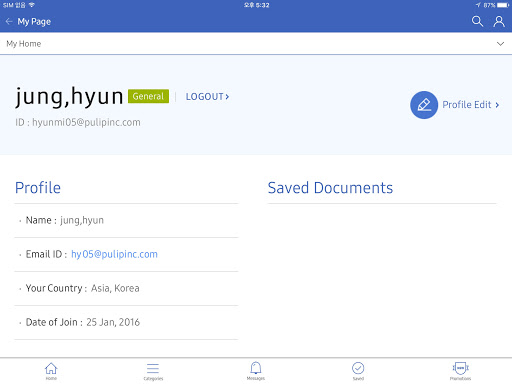Tap the Your Country row
This screenshot has width=512, height=384.
(x=126, y=288)
